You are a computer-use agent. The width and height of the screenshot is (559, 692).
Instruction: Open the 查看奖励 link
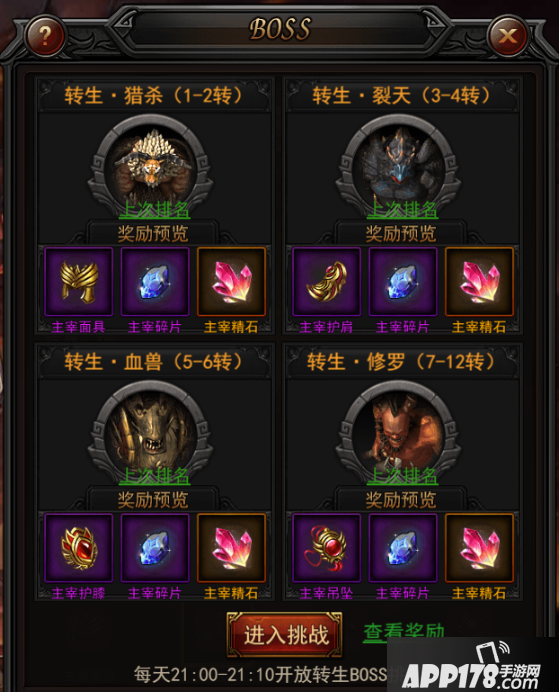click(404, 632)
